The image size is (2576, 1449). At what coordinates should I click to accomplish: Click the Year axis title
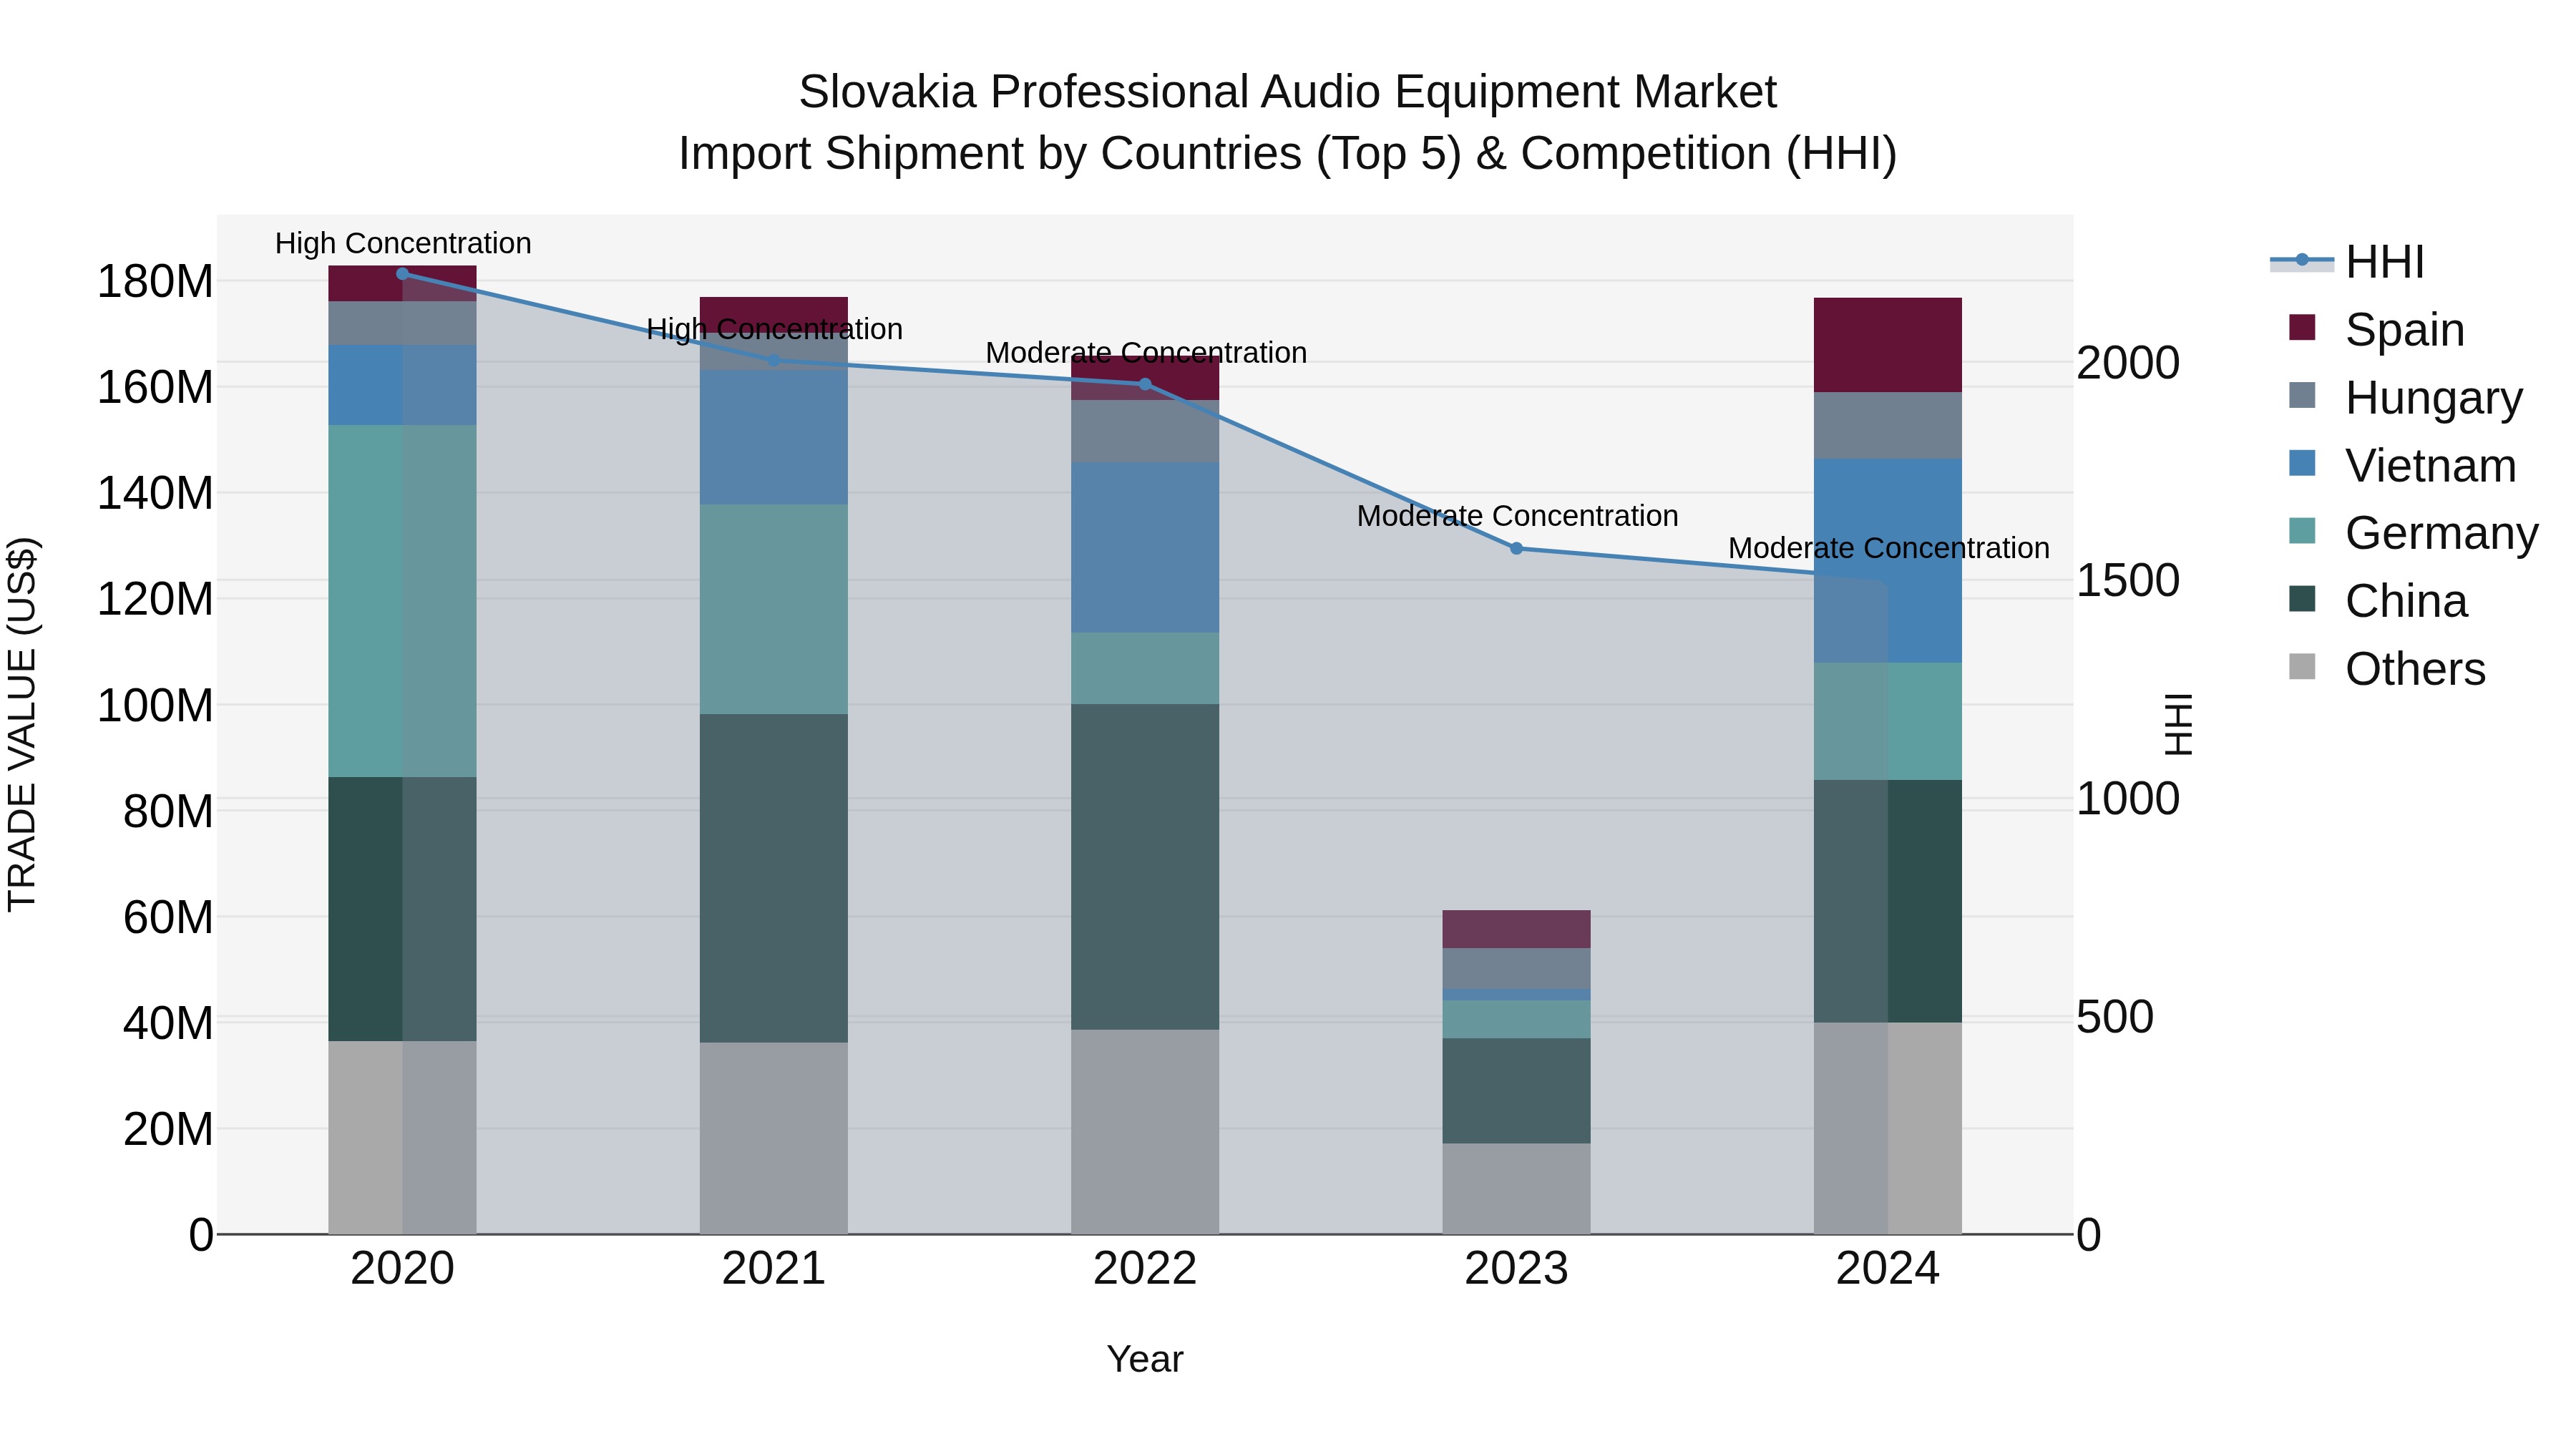(x=1145, y=1360)
